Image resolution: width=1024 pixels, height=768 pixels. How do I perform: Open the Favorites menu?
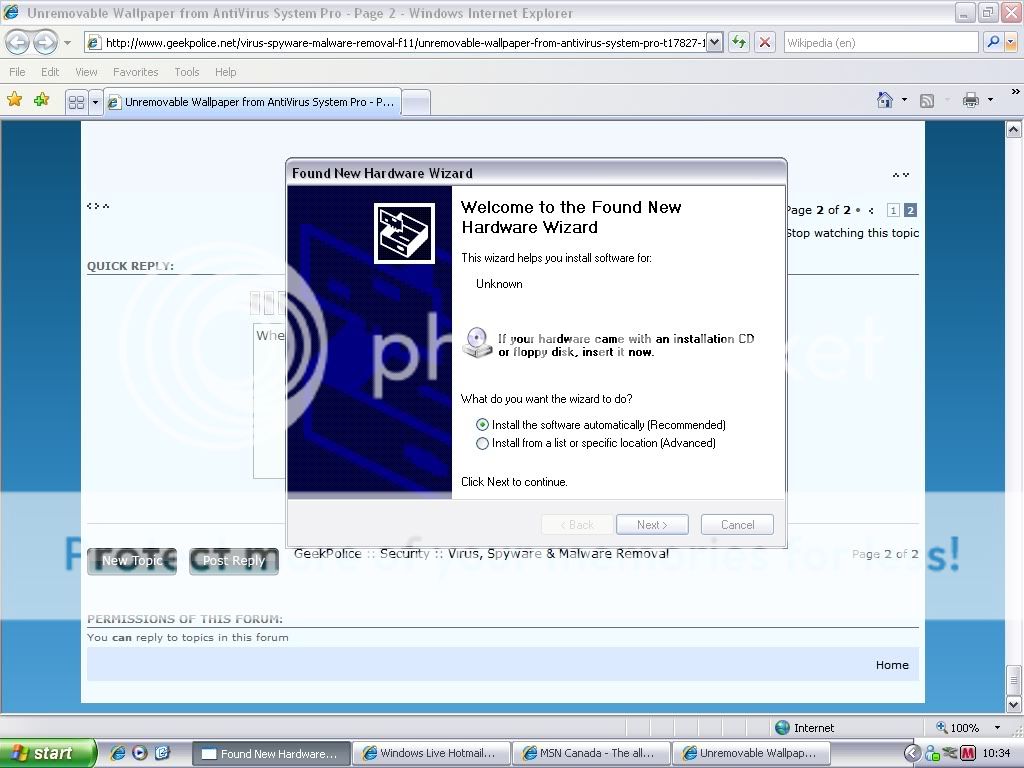[135, 72]
